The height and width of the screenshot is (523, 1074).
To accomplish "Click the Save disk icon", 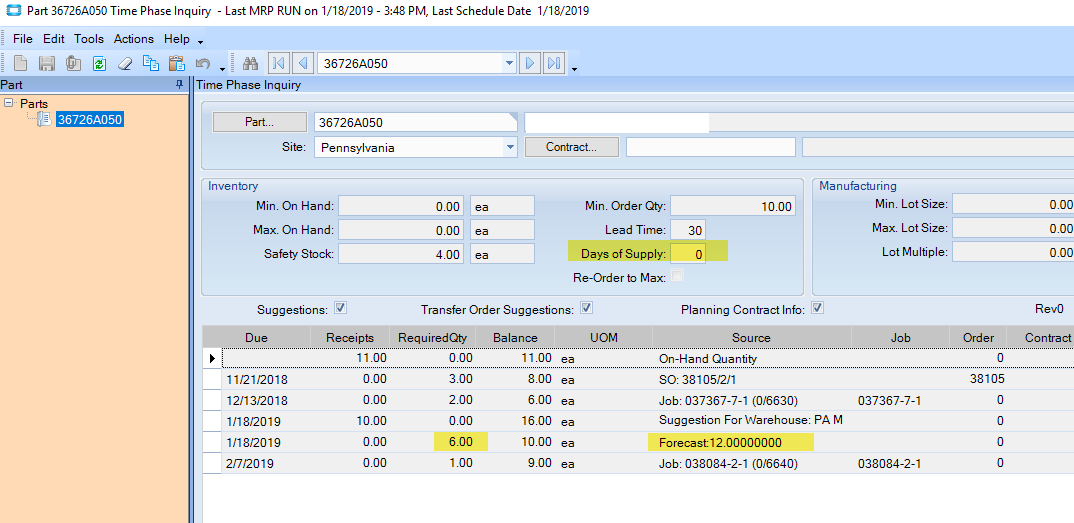I will (x=46, y=64).
